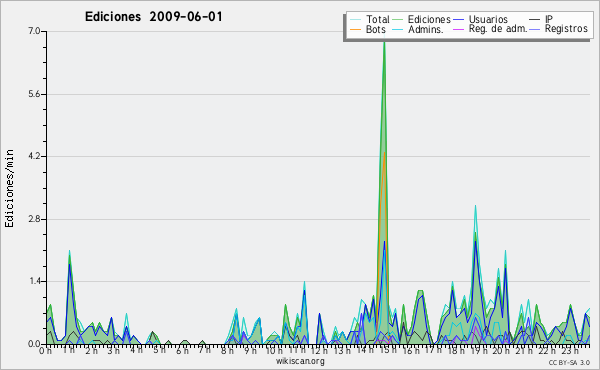Click the '1 h' x-axis label
Image resolution: width=600 pixels, height=370 pixels.
click(x=69, y=350)
